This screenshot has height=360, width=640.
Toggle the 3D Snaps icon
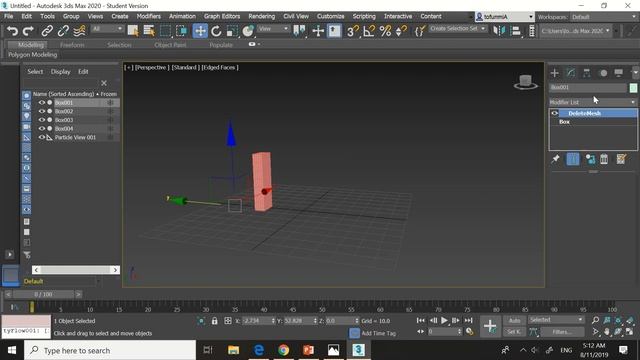[x=352, y=31]
